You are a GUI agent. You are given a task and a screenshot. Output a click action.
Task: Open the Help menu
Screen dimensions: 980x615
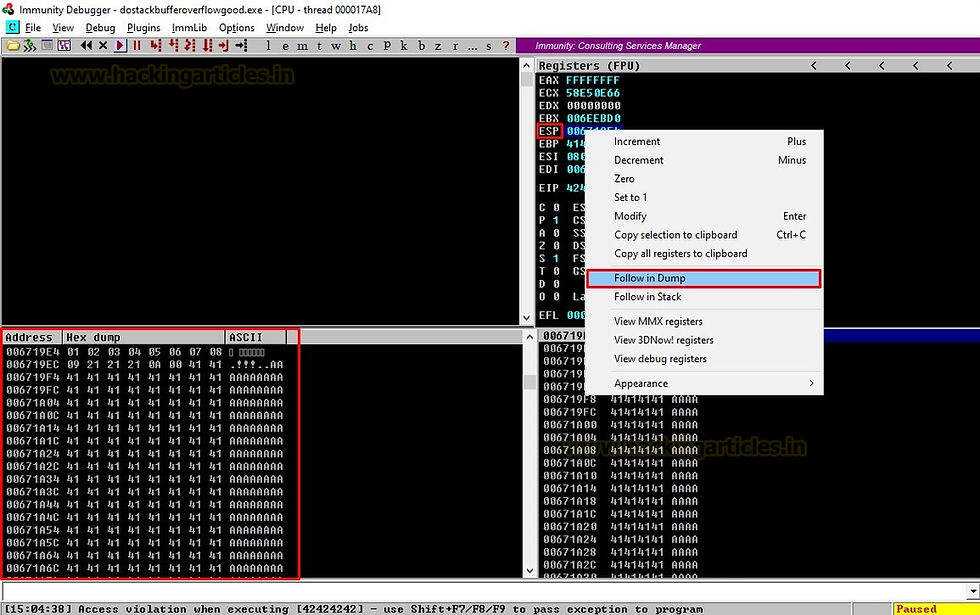(x=326, y=28)
